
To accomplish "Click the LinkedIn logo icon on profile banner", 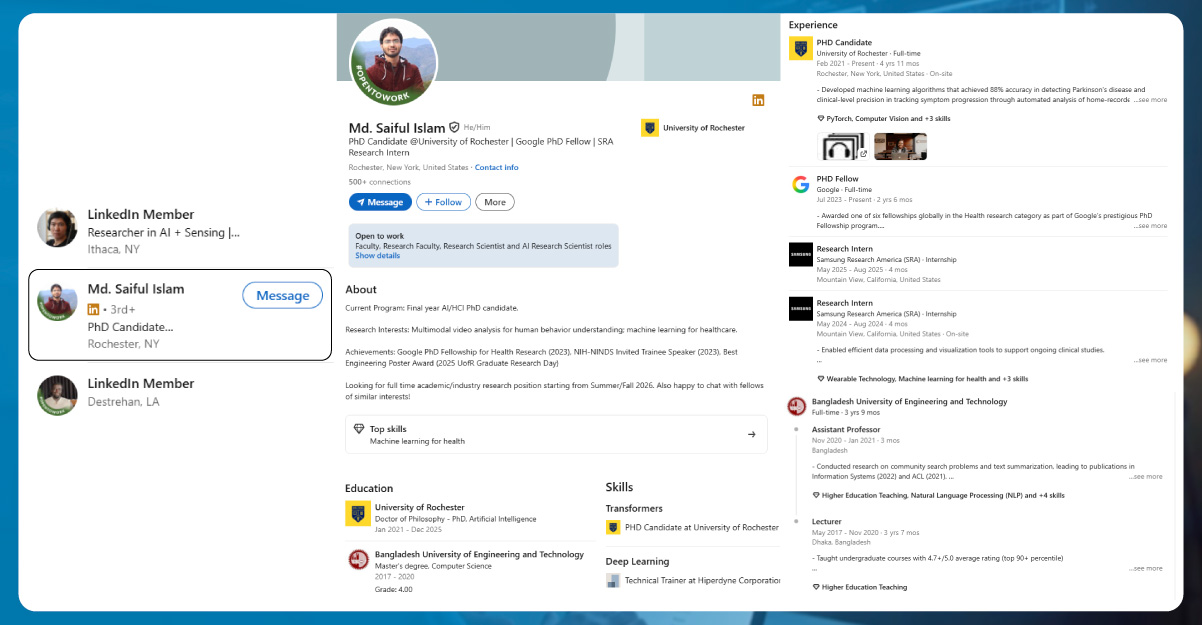I will (758, 100).
